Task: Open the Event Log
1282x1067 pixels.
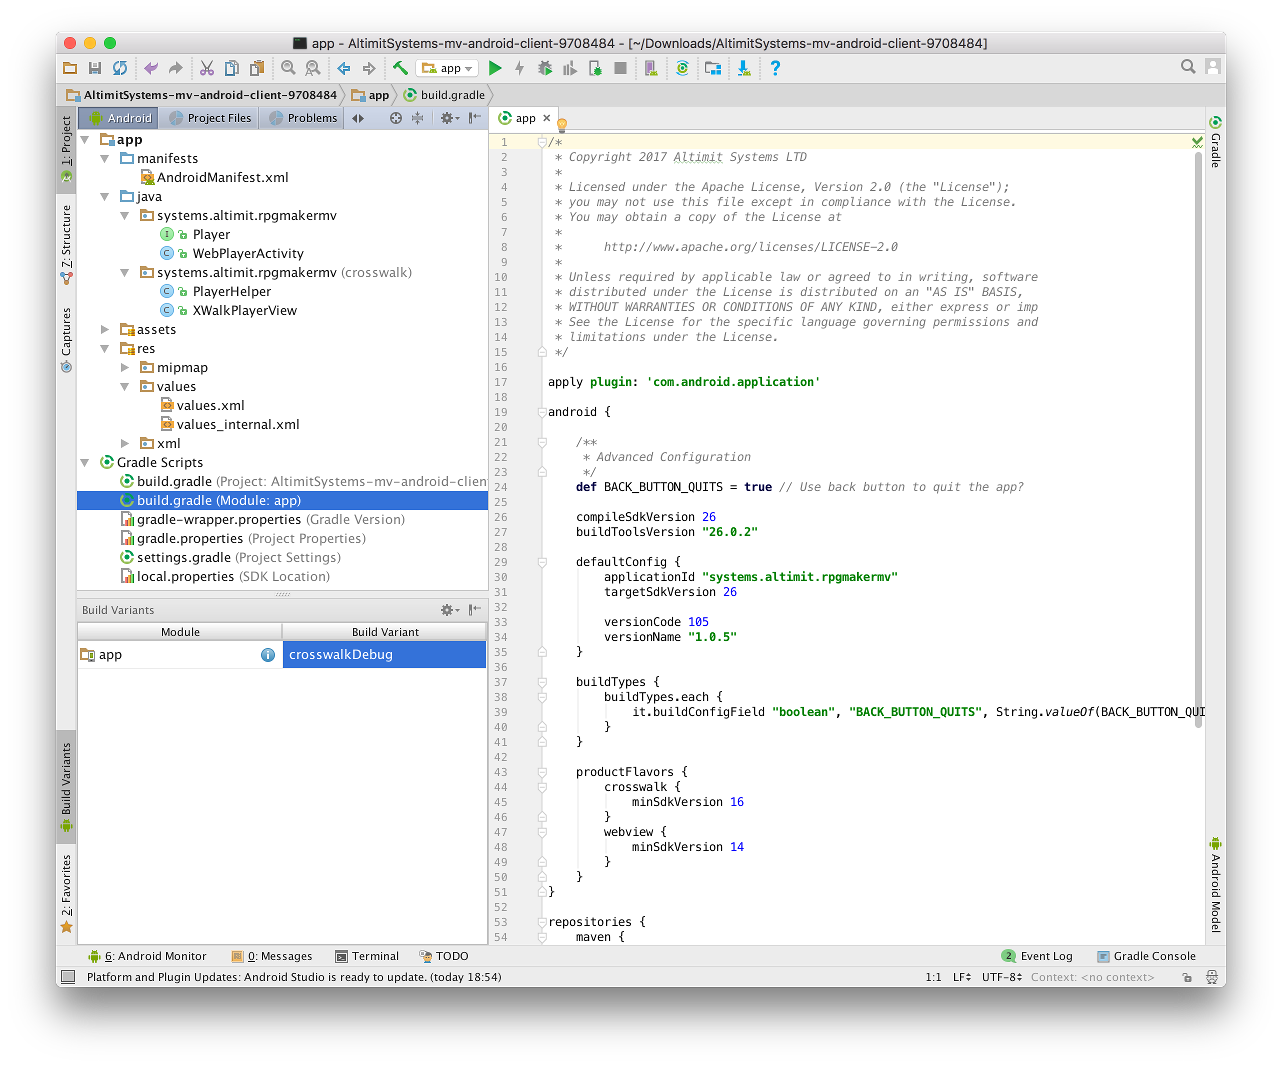Action: point(1037,956)
